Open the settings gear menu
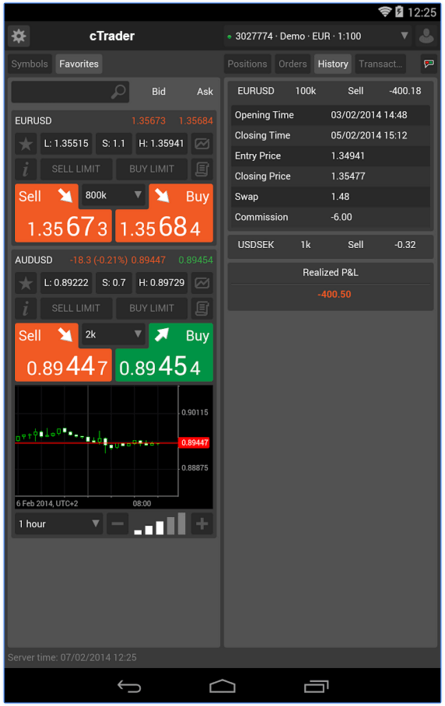Image resolution: width=445 pixels, height=706 pixels. click(19, 36)
